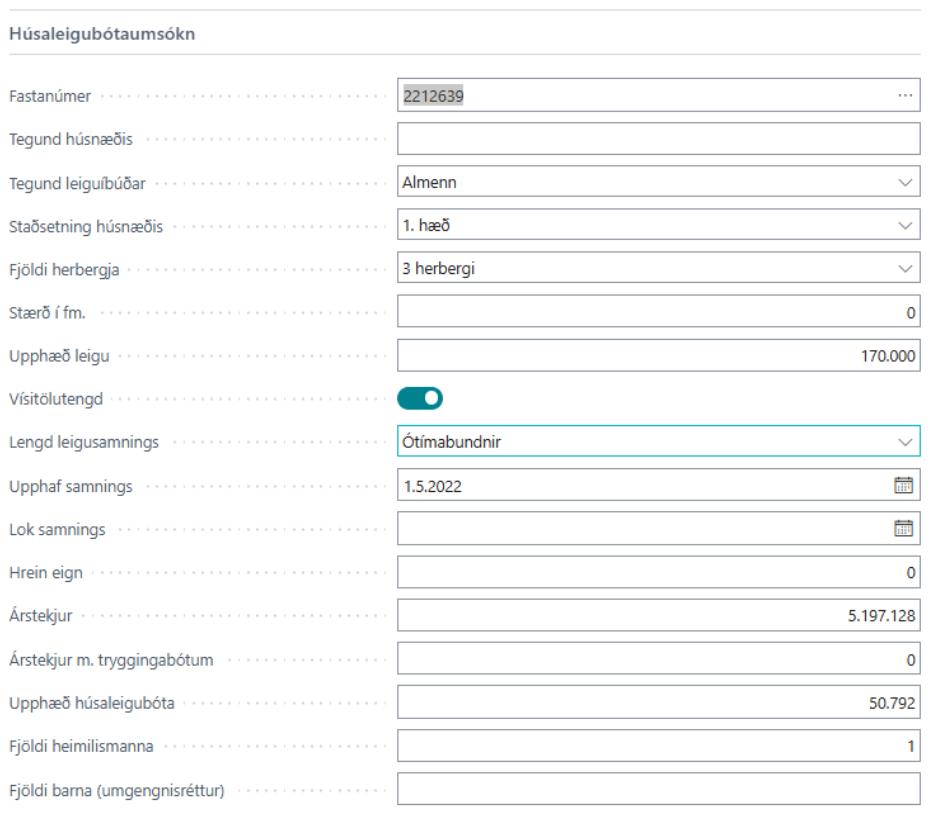This screenshot has width=933, height=817.
Task: Click the Árstekjur m. tryggingabótum field
Action: [x=658, y=659]
